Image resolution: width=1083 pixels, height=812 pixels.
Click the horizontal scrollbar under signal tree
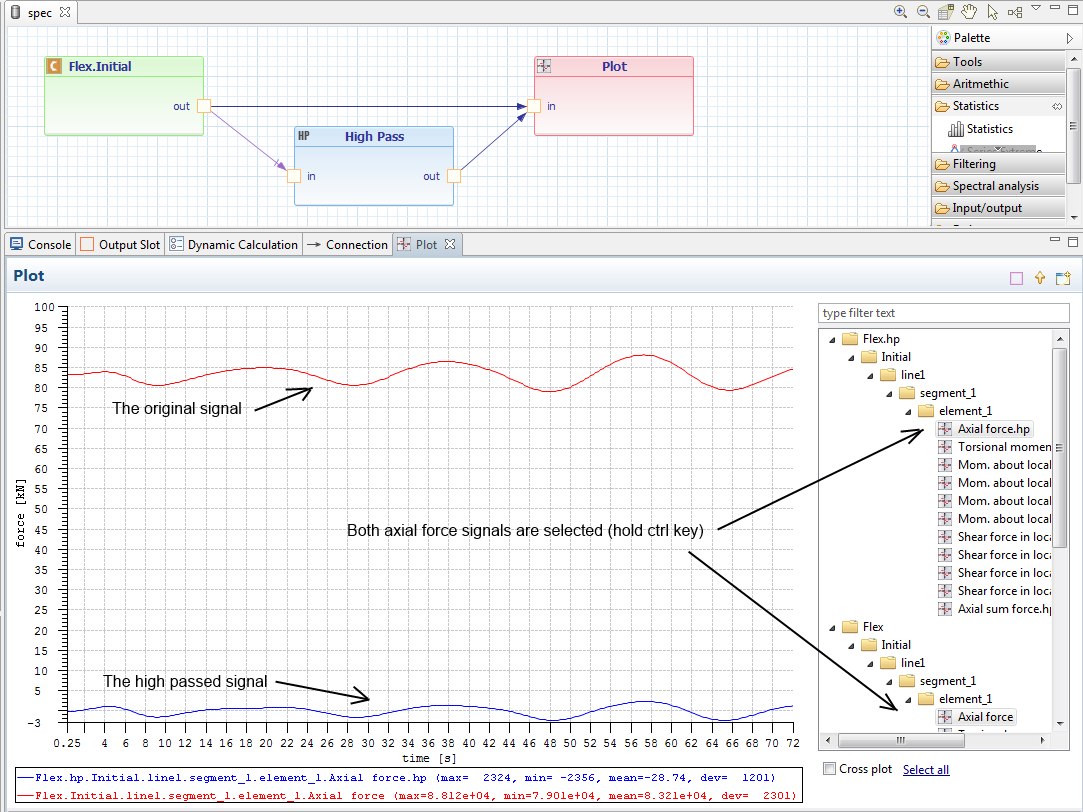click(900, 741)
